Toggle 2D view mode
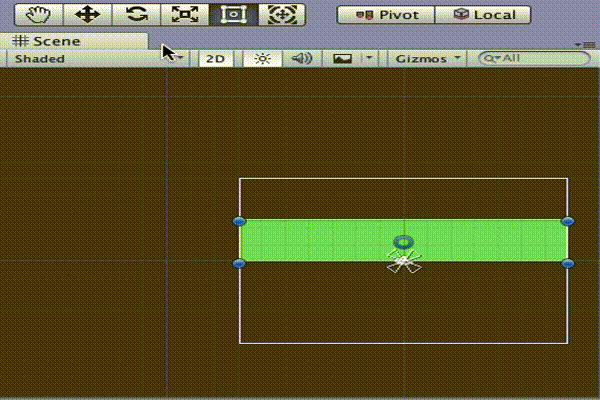600x400 pixels. [215, 59]
